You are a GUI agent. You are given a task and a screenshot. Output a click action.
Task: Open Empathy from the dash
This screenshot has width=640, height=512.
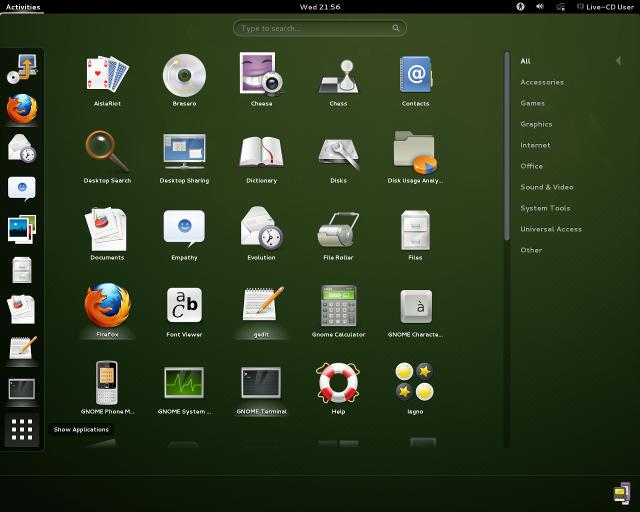tap(22, 189)
